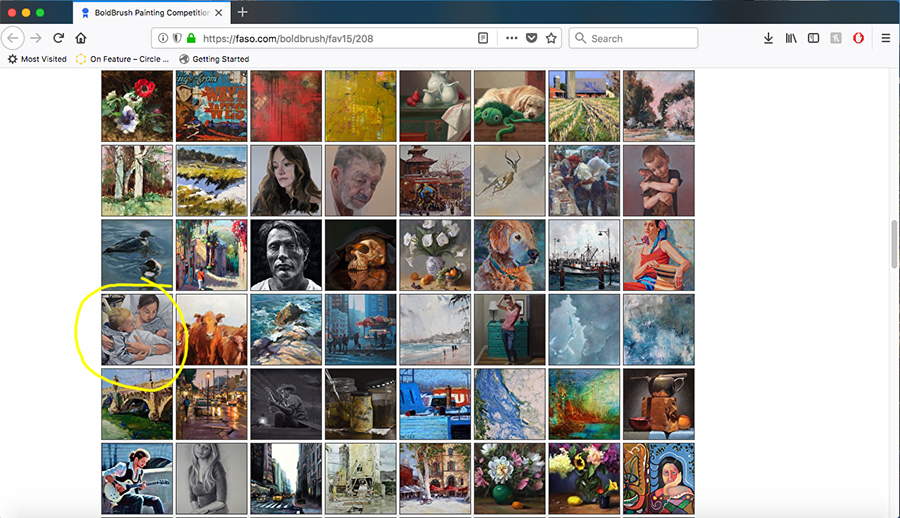
Task: Open the white teapot still life painting
Action: click(435, 106)
